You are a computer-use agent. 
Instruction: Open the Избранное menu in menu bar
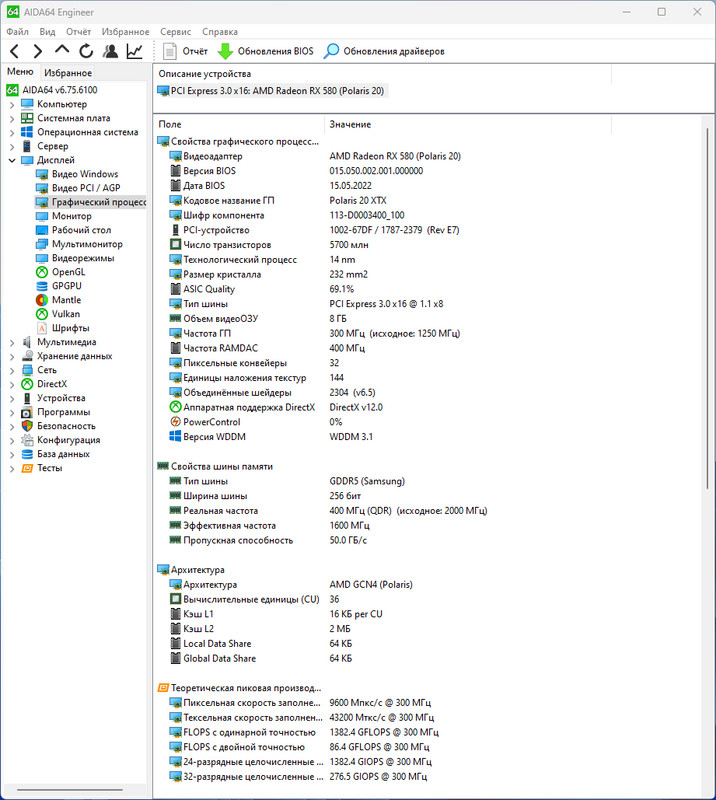126,32
